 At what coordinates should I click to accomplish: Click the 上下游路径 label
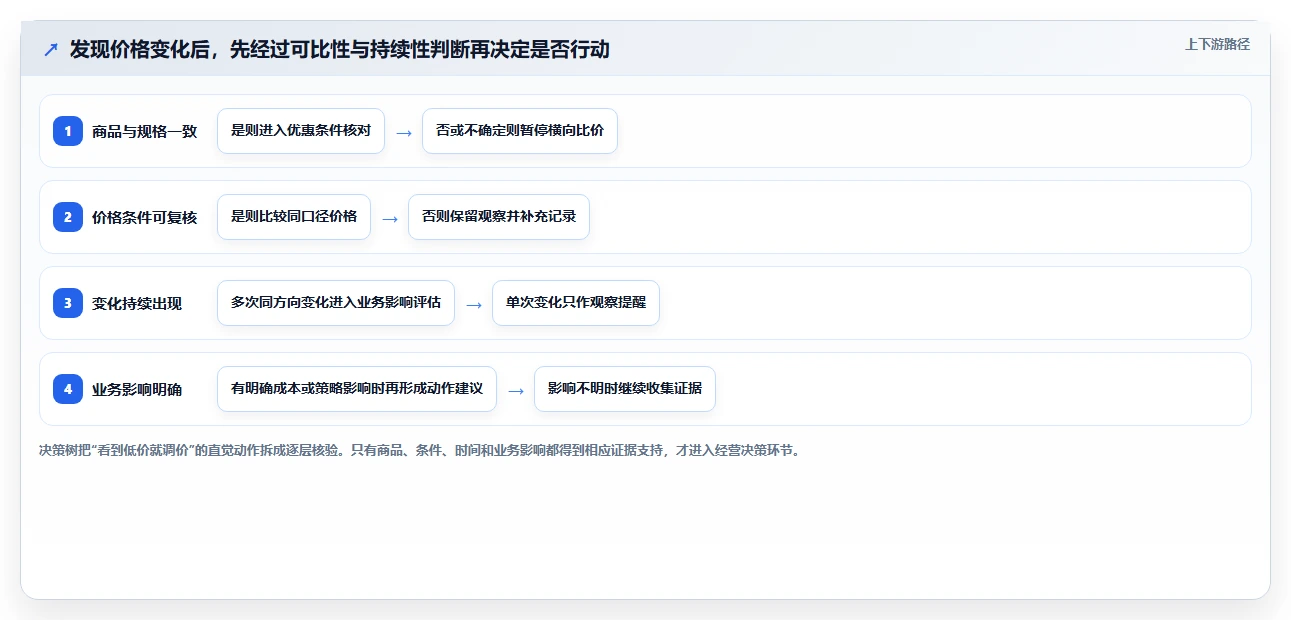[x=1217, y=44]
